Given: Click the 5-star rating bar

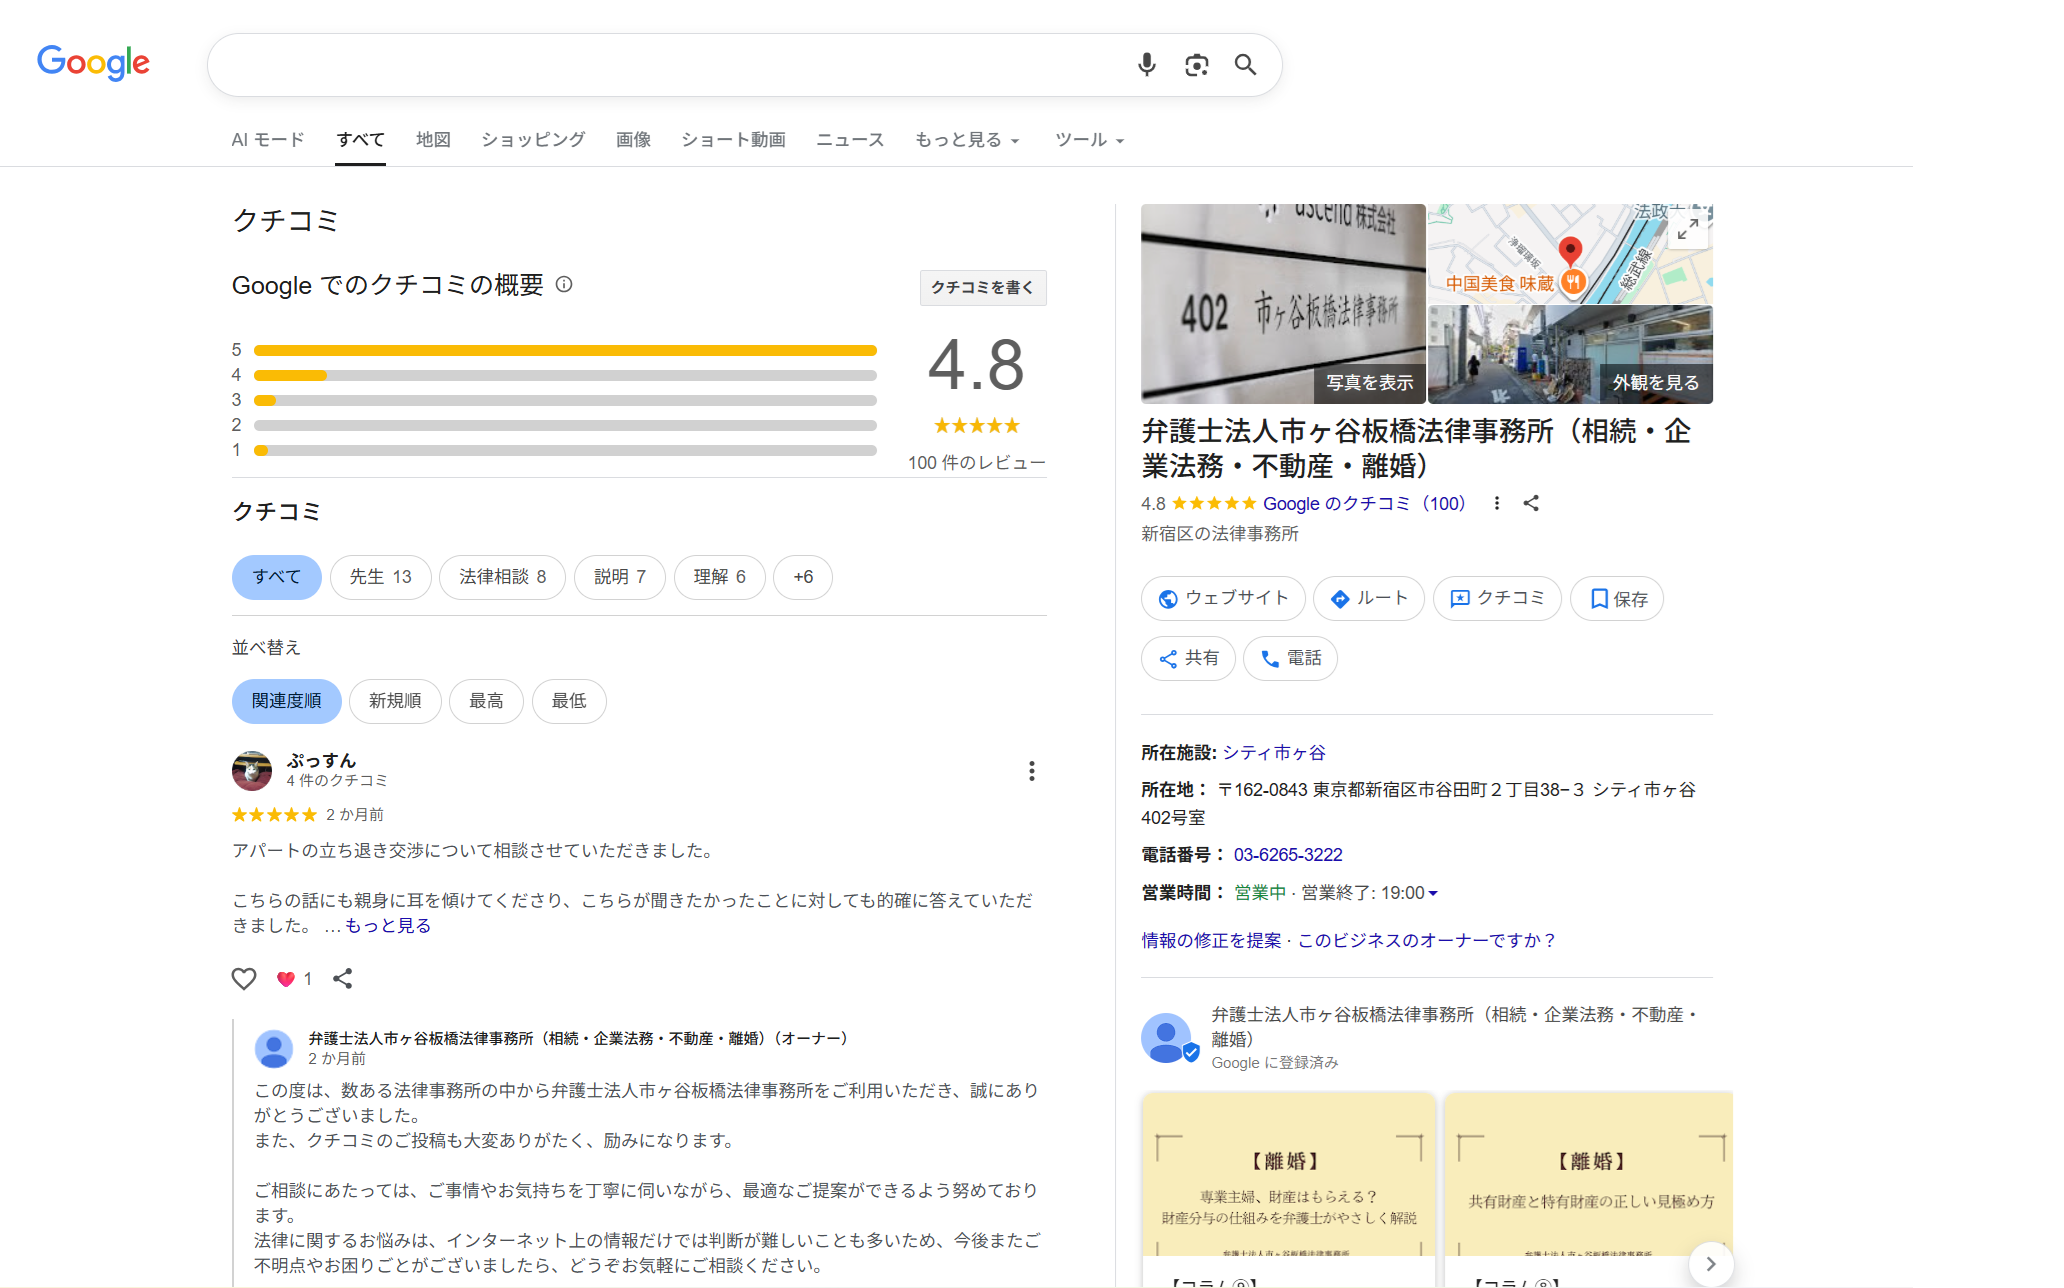Looking at the screenshot, I should (565, 350).
